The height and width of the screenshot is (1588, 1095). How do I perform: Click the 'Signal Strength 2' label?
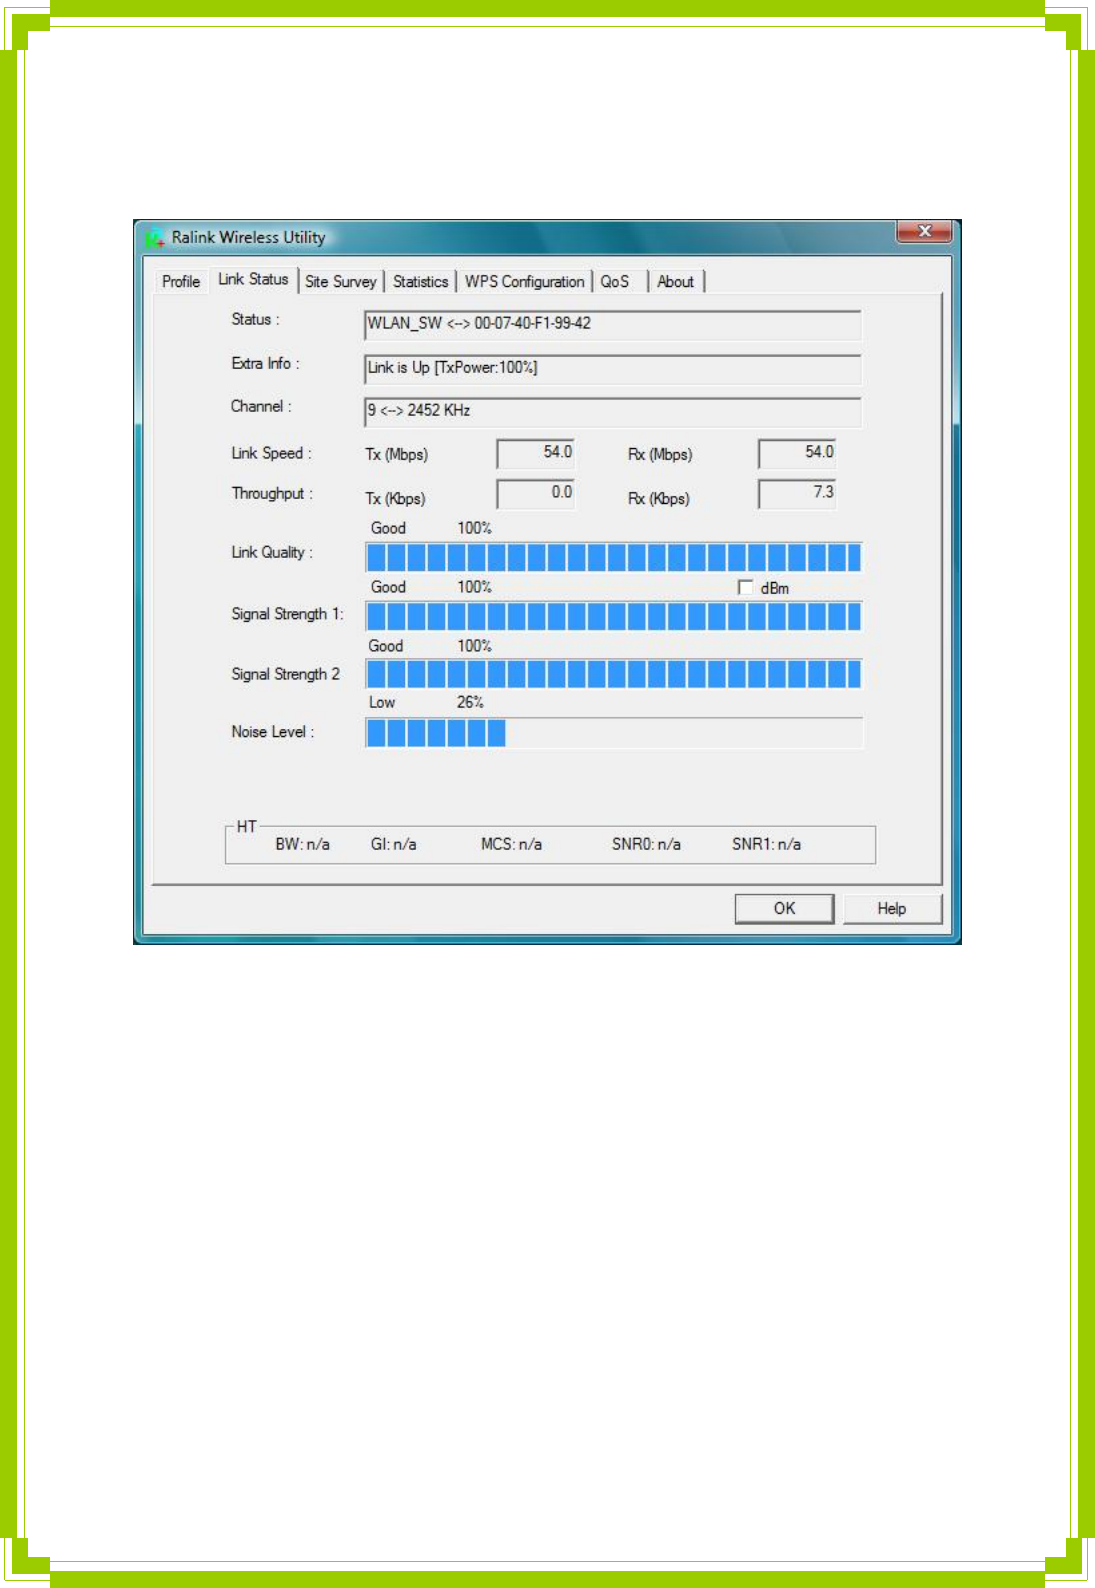point(285,674)
